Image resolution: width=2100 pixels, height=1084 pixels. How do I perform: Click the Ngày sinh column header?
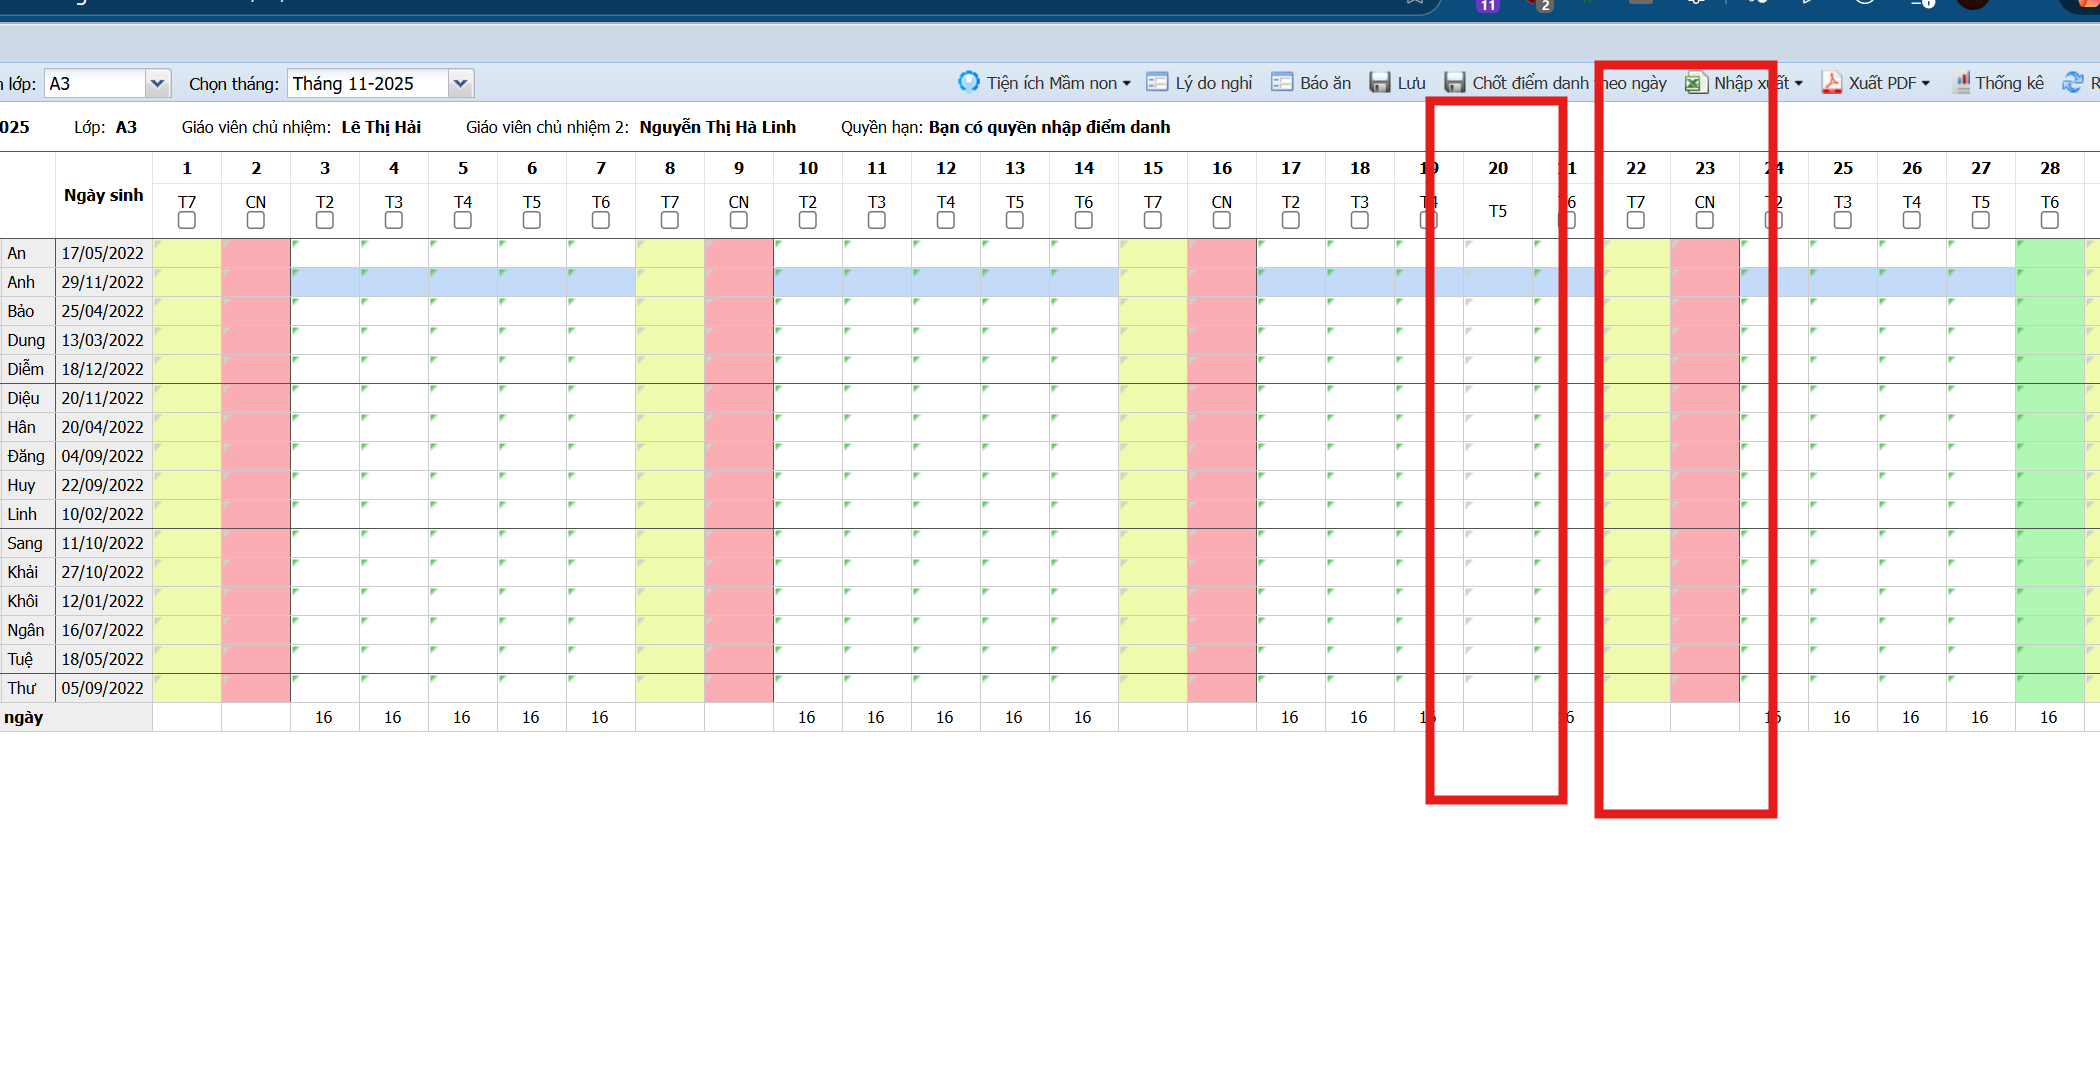point(104,195)
